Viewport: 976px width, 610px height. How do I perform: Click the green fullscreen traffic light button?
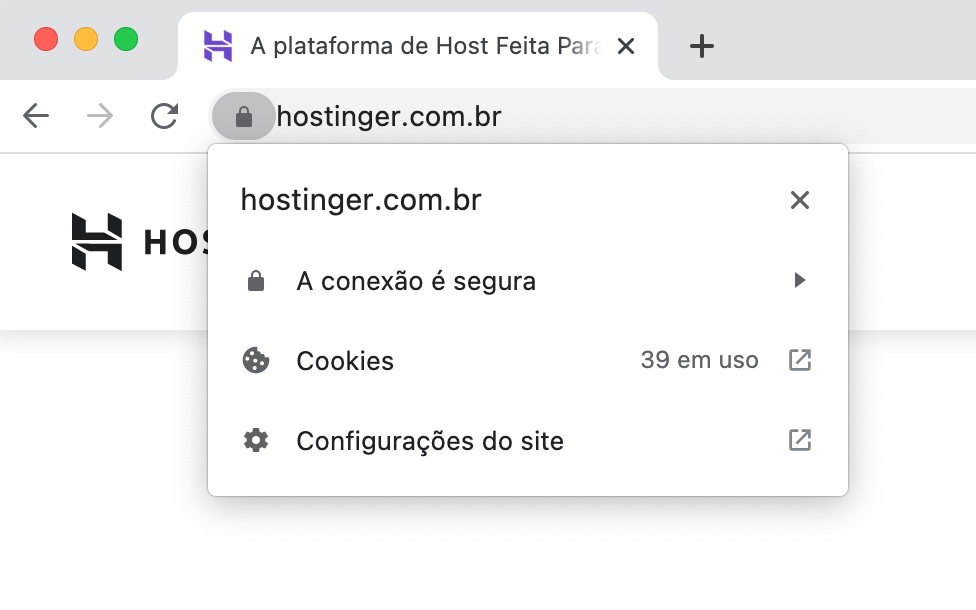[126, 38]
